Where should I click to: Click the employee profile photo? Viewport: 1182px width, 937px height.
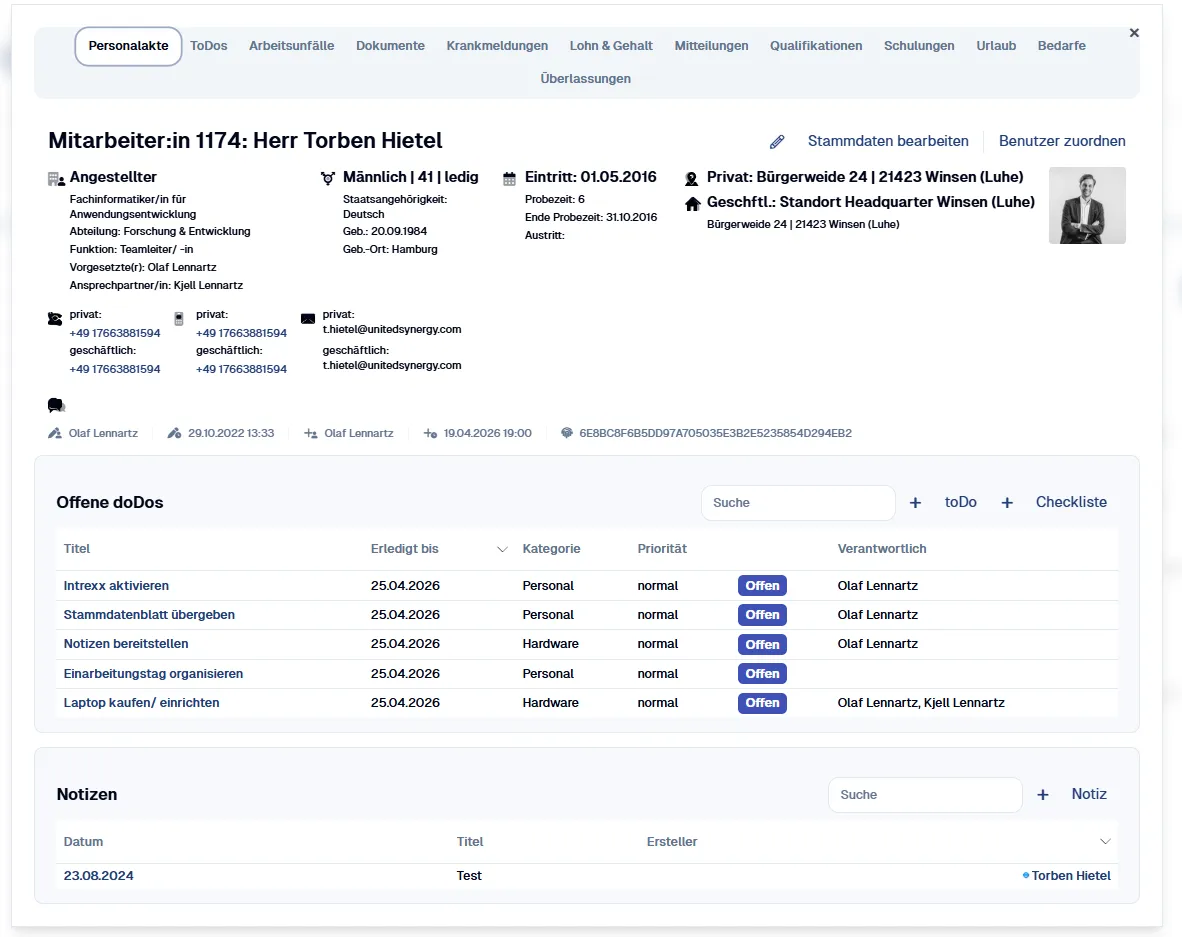(1087, 206)
